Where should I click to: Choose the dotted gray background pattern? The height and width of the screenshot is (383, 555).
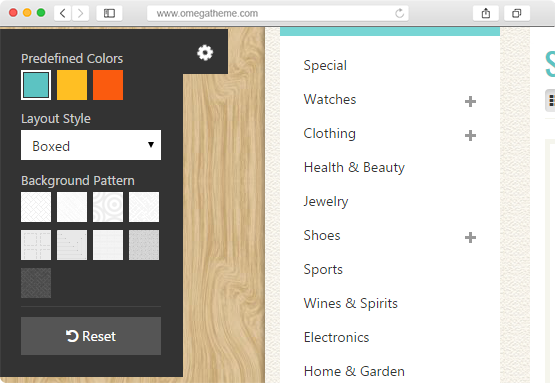coord(144,245)
